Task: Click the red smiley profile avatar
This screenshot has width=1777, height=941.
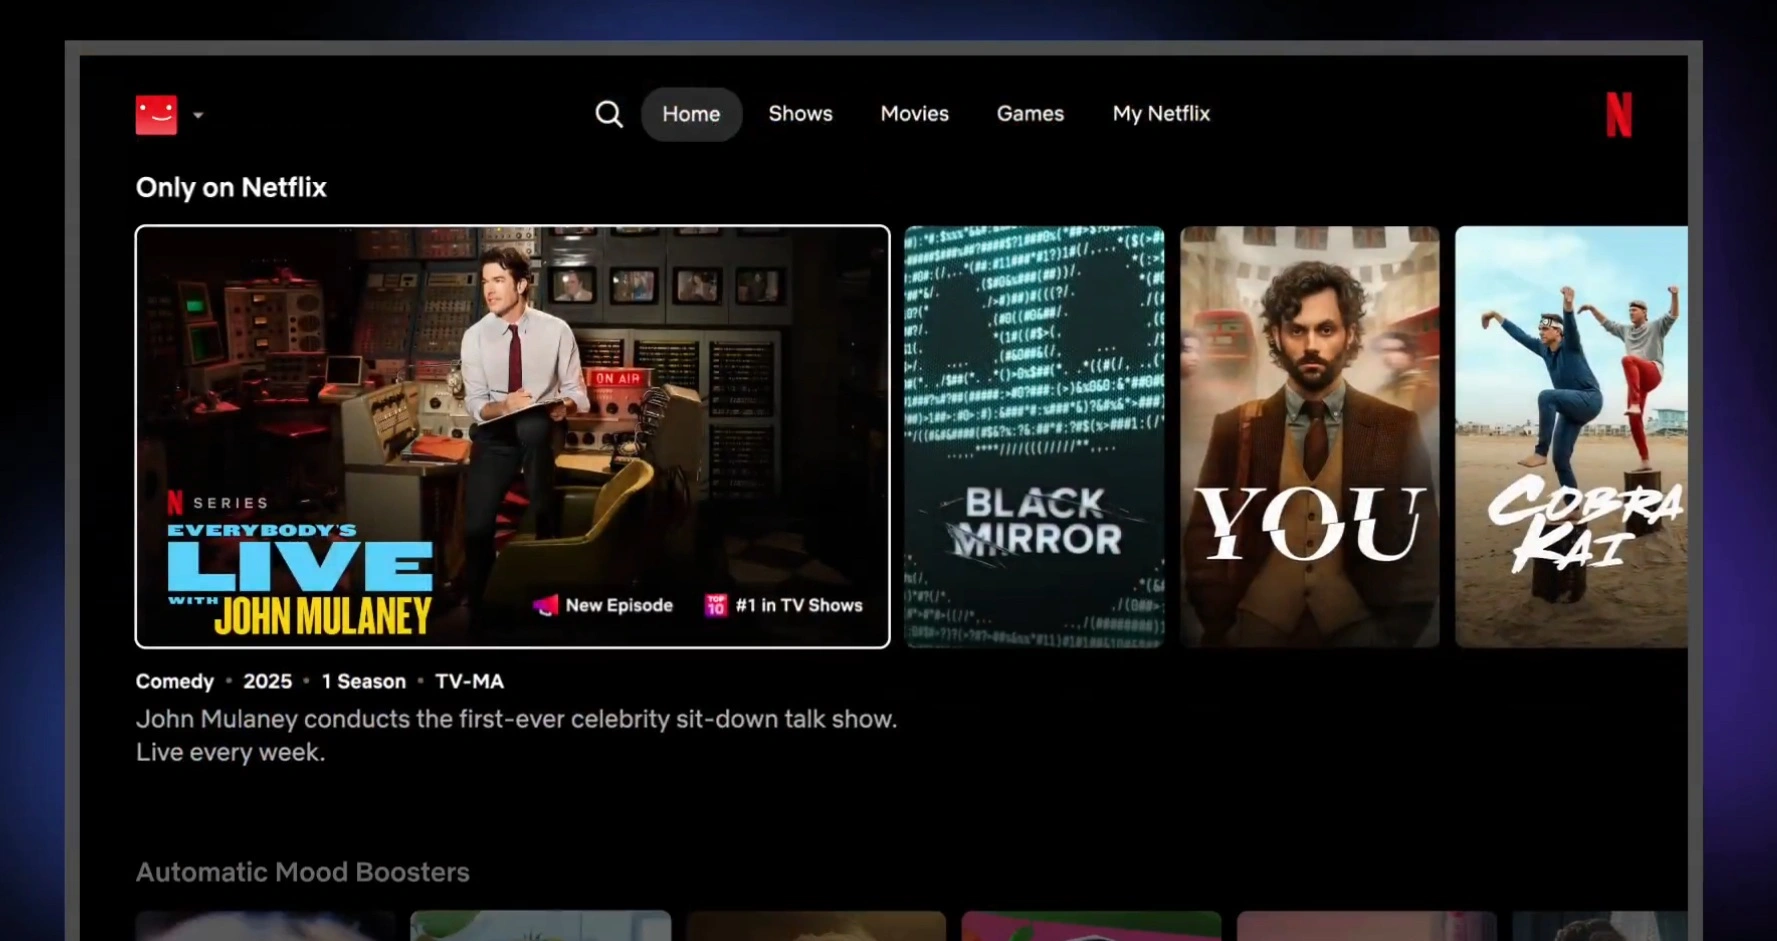Action: 156,115
